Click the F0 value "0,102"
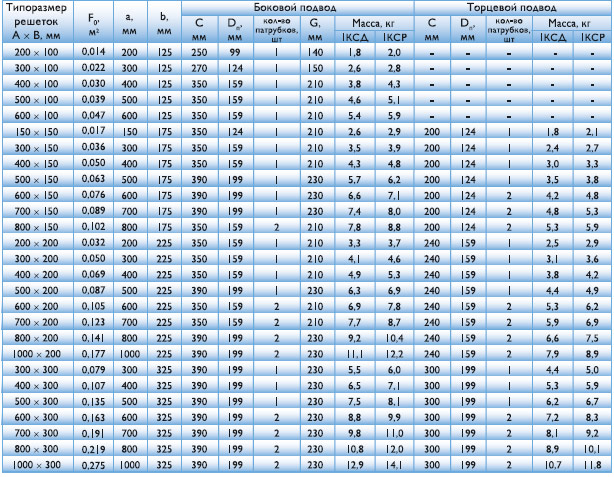This screenshot has height=477, width=614. coord(94,227)
